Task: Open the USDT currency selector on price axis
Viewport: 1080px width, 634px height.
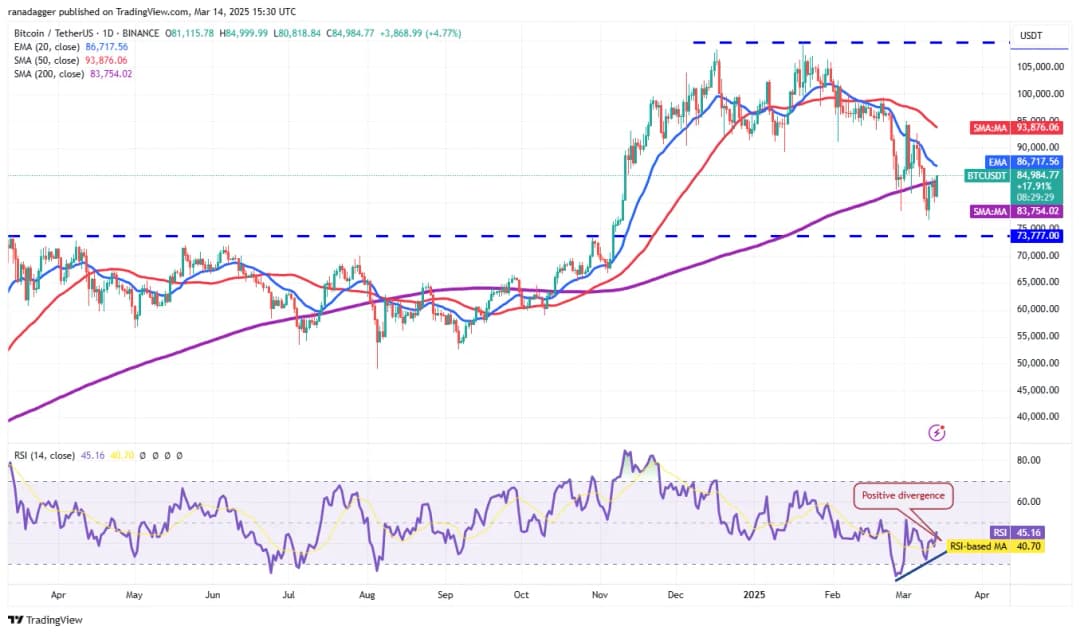Action: point(1032,36)
